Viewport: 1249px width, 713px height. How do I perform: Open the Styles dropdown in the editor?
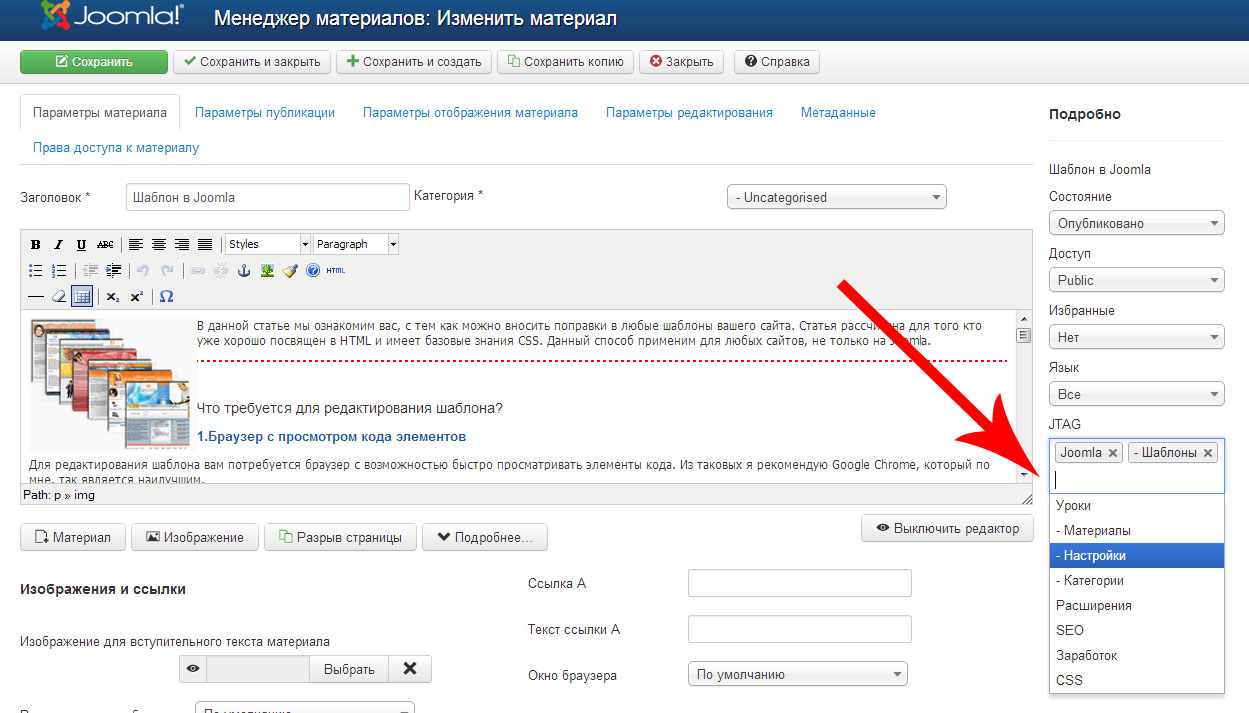tap(267, 244)
